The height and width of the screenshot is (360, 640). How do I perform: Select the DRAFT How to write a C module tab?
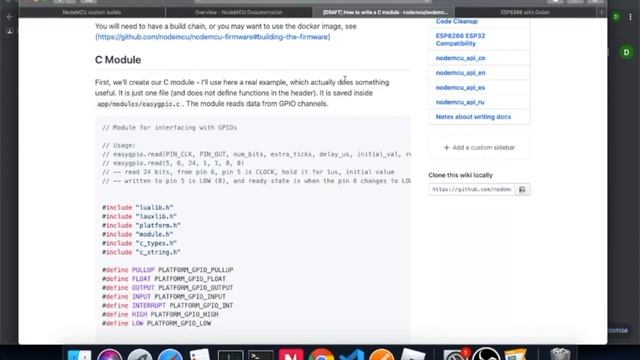click(x=384, y=12)
